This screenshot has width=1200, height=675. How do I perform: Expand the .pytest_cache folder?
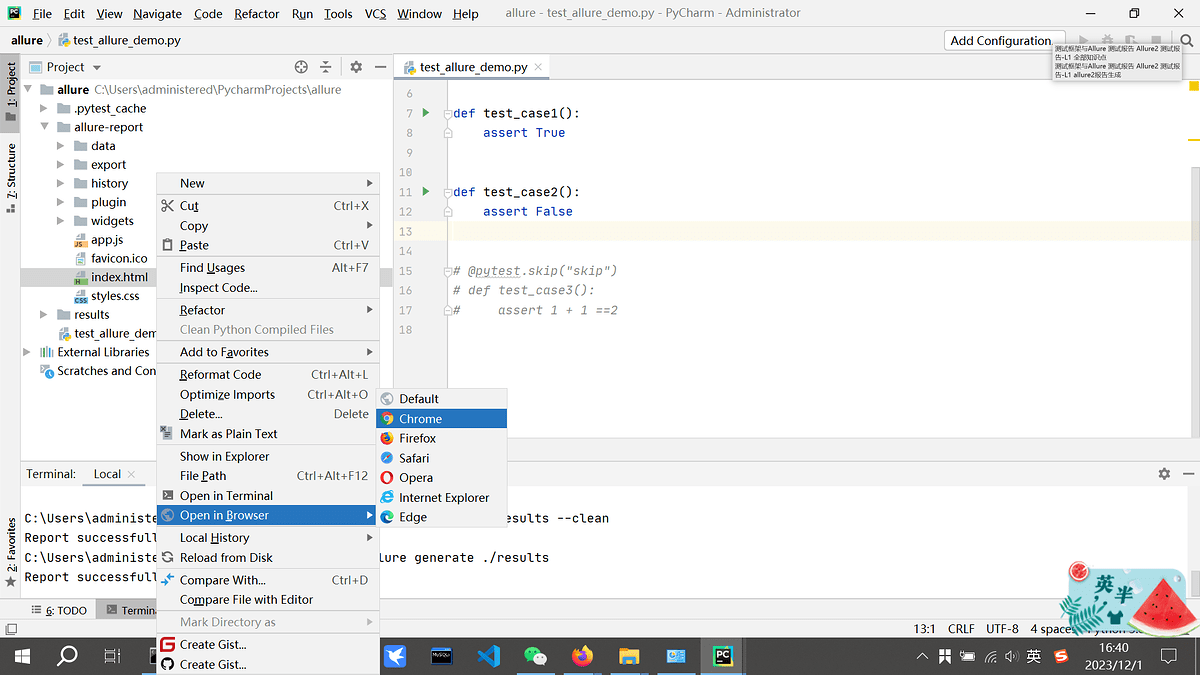point(44,108)
